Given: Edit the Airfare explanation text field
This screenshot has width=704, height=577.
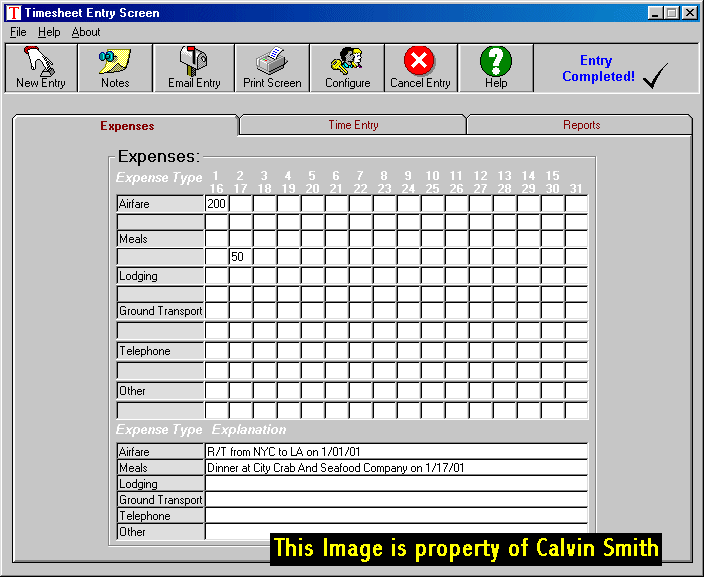Looking at the screenshot, I should point(396,452).
